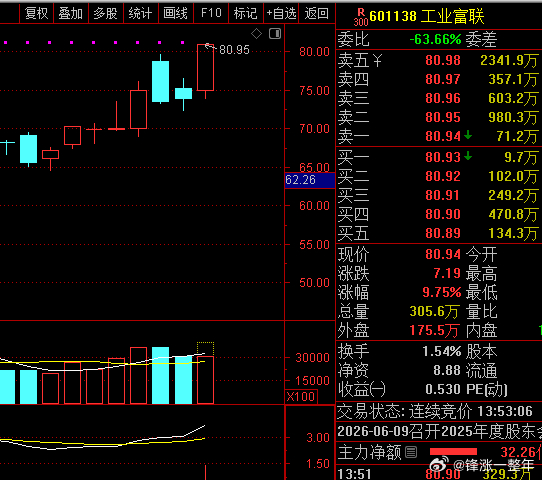
Task: Click the 买三 price 80.91
Action: tap(443, 196)
